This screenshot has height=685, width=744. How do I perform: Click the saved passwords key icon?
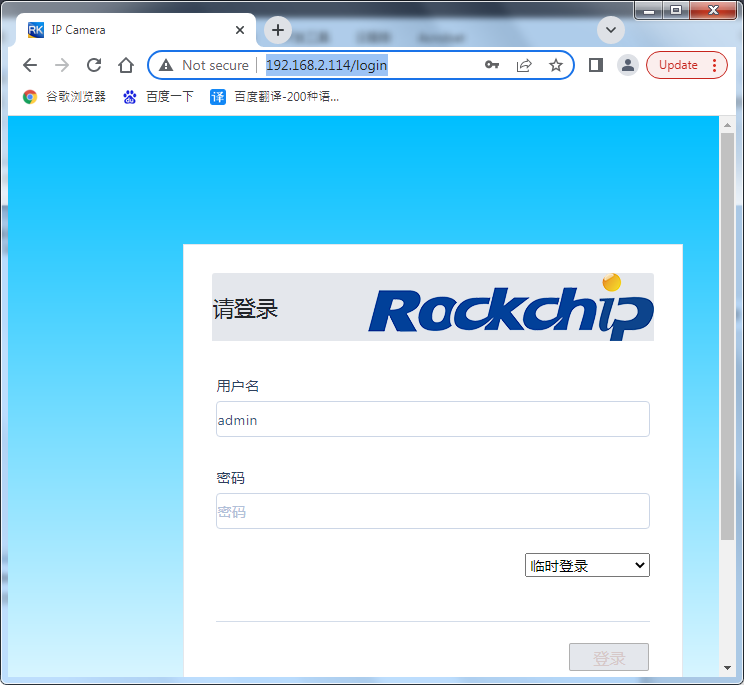[492, 65]
